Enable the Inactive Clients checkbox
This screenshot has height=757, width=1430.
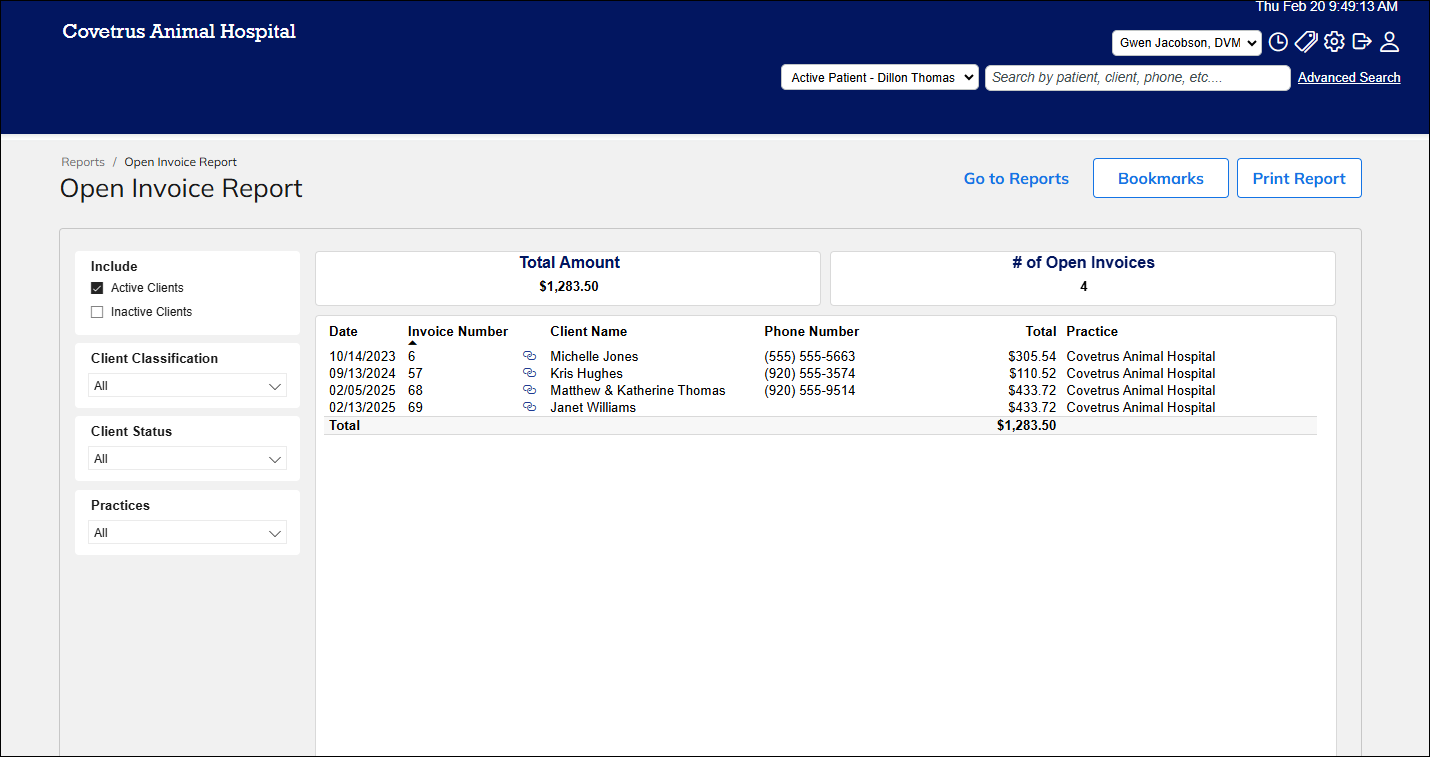coord(97,311)
